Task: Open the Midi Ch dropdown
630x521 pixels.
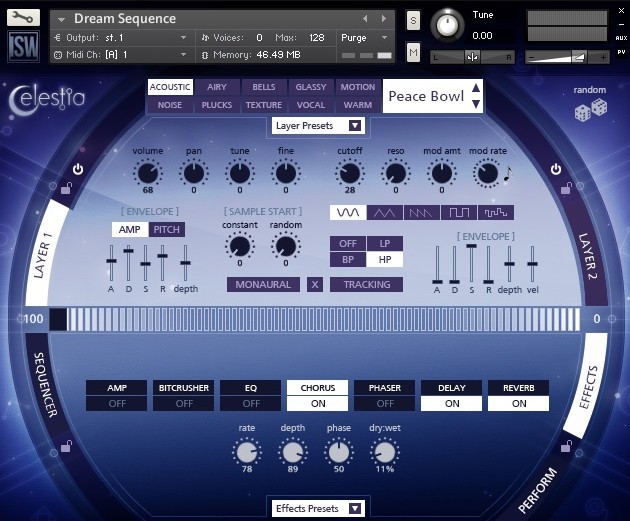Action: point(124,55)
